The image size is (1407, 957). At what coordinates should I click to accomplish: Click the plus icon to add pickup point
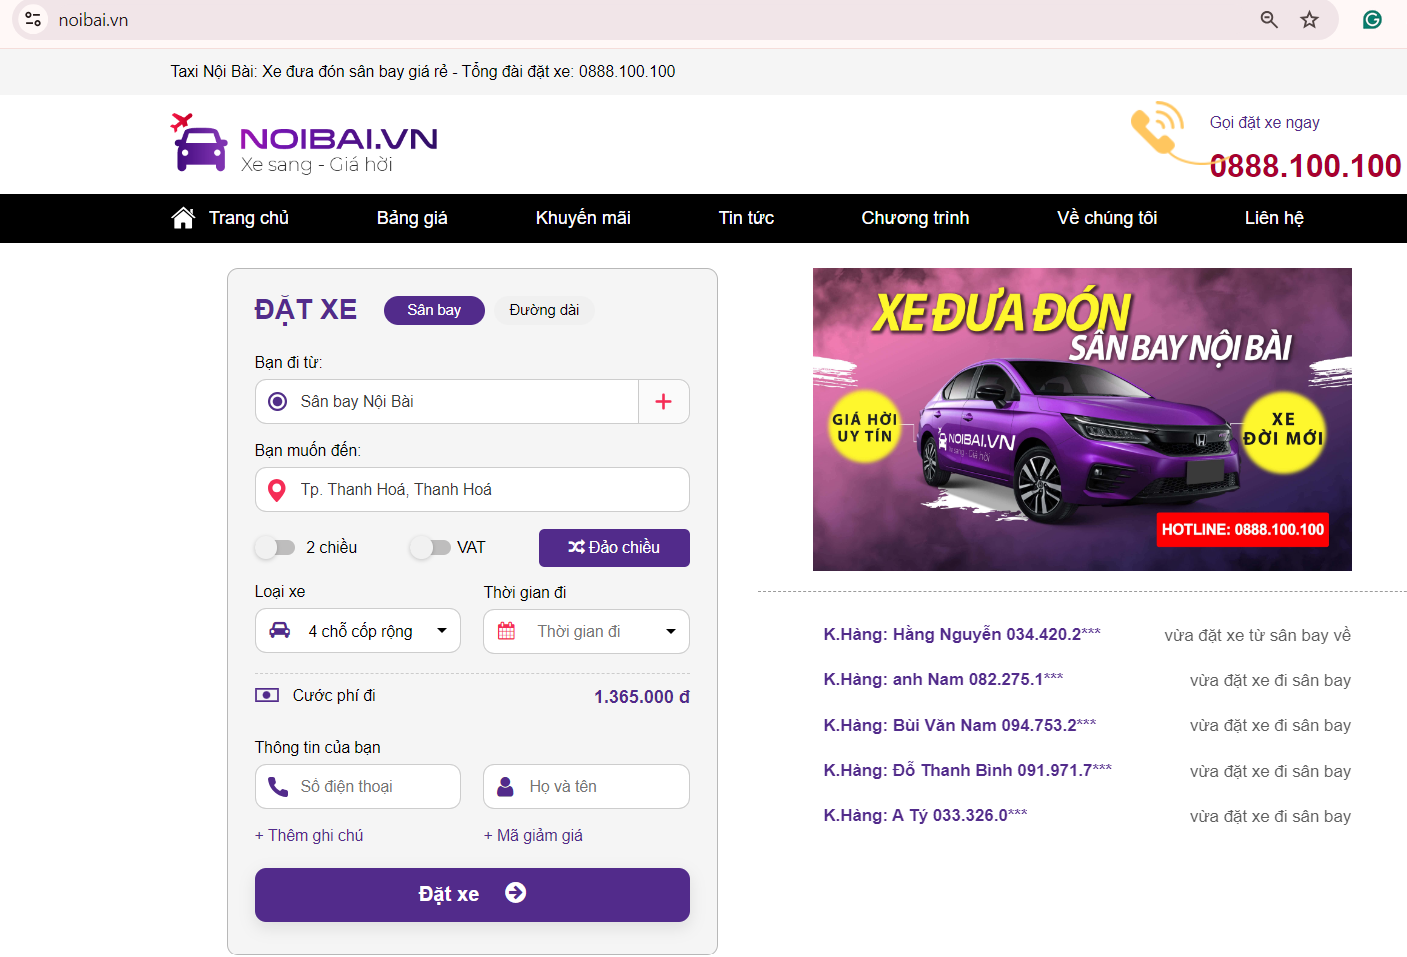pos(663,401)
